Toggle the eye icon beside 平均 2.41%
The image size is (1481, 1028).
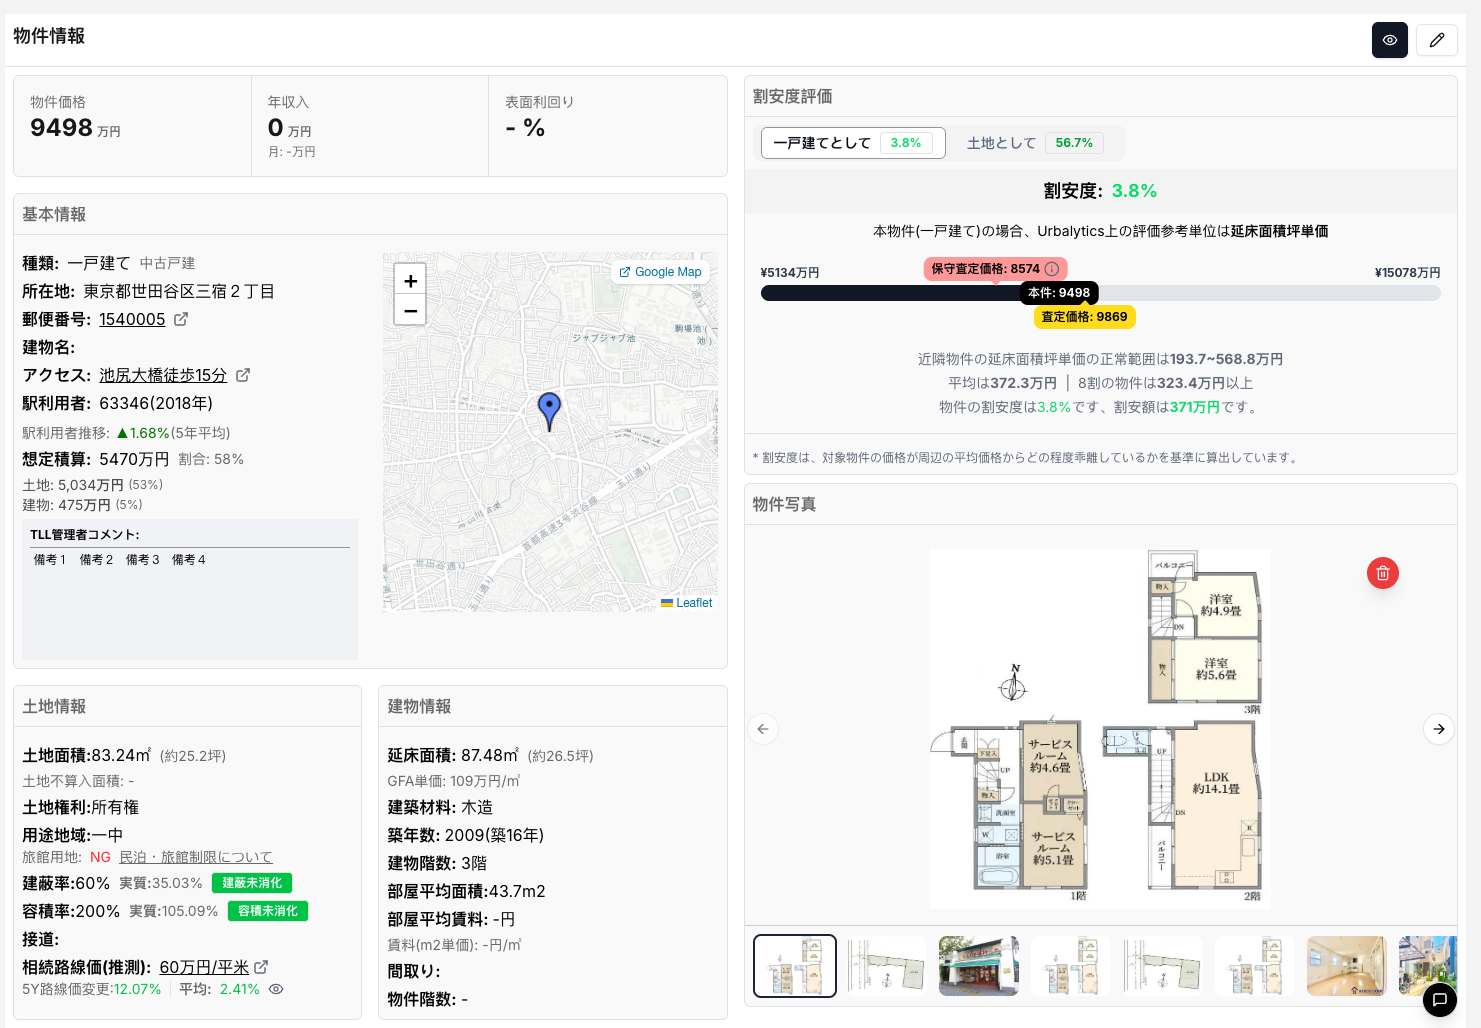276,989
